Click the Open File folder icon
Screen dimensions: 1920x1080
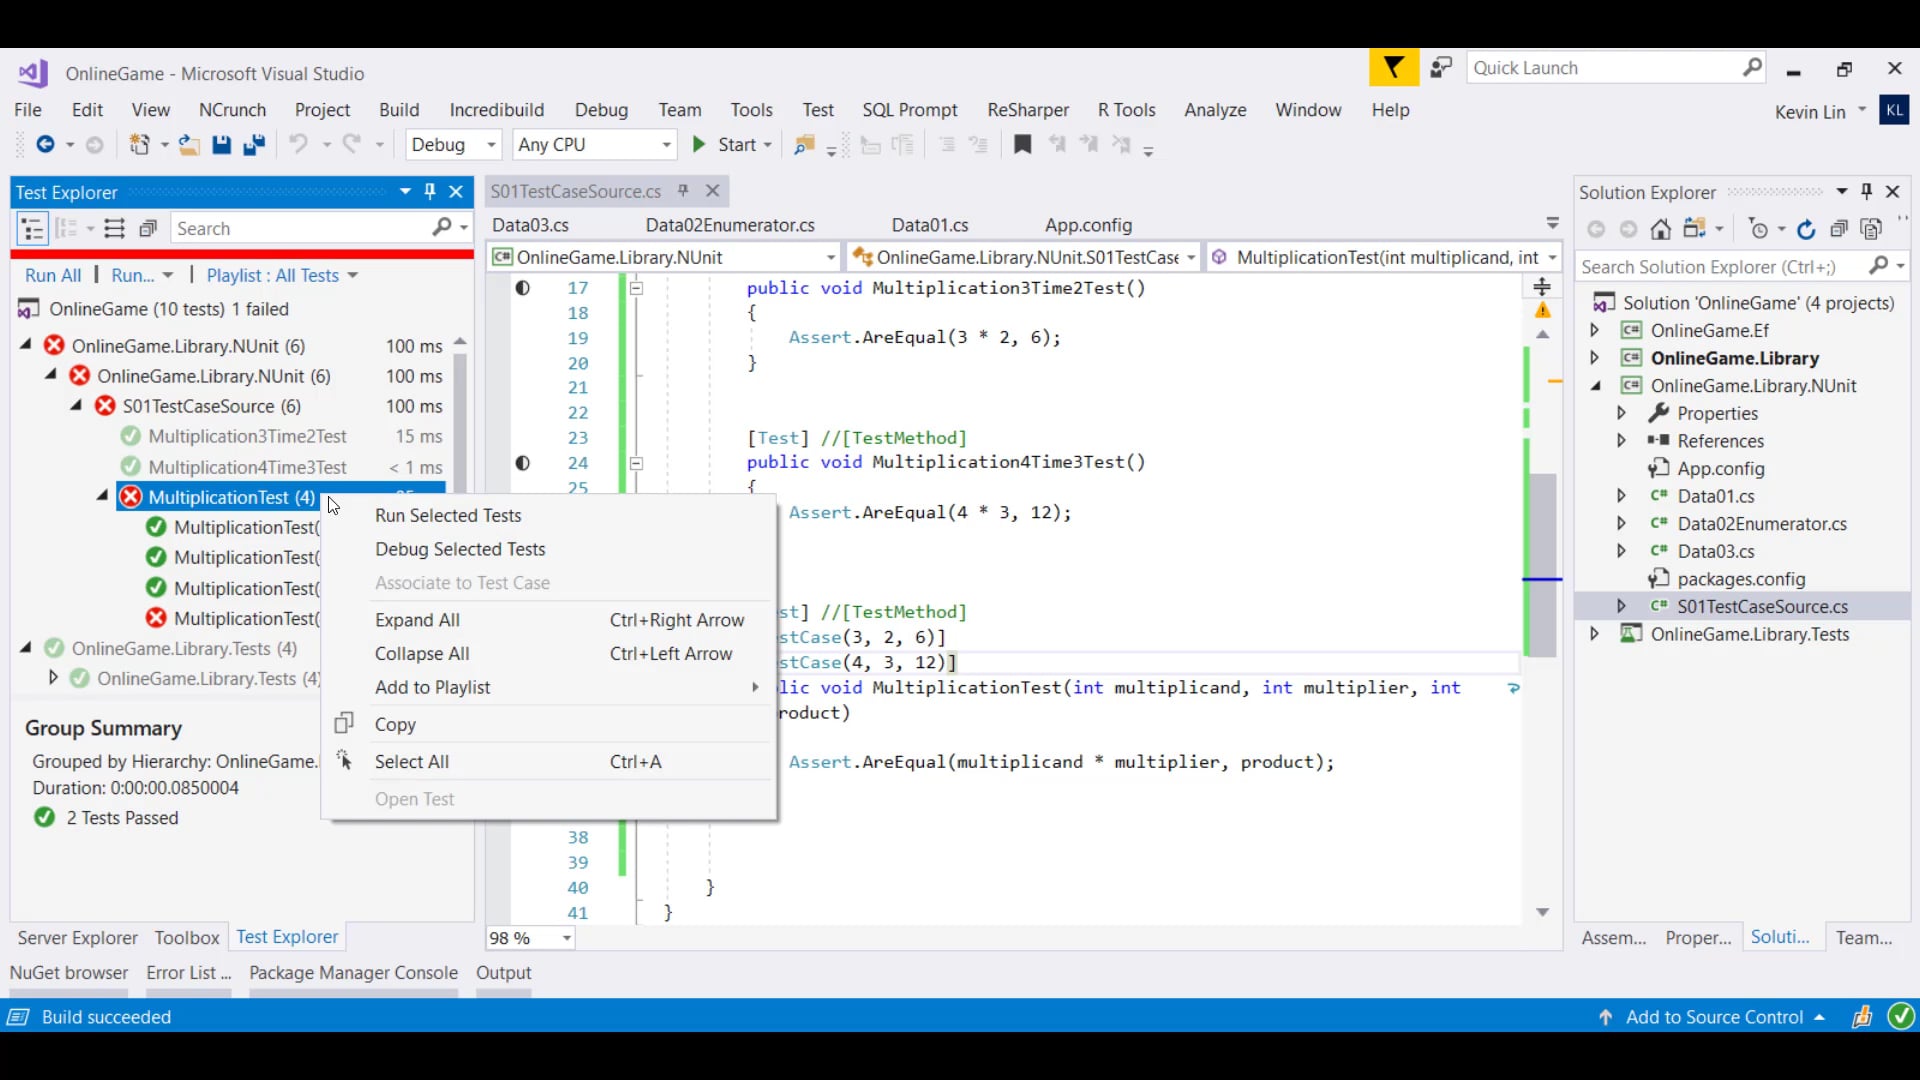[x=189, y=145]
